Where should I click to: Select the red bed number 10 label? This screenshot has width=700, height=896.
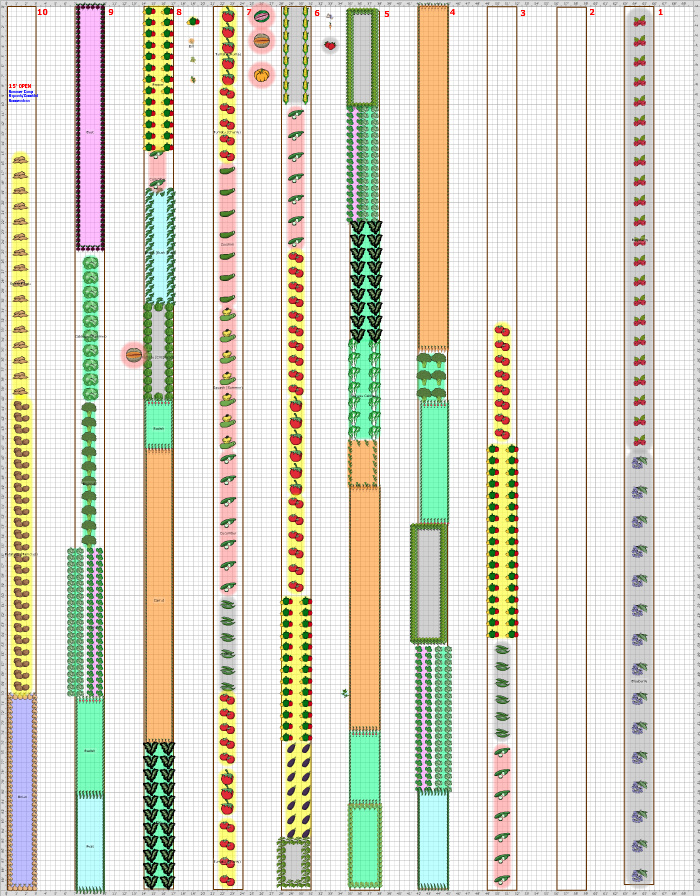42,12
